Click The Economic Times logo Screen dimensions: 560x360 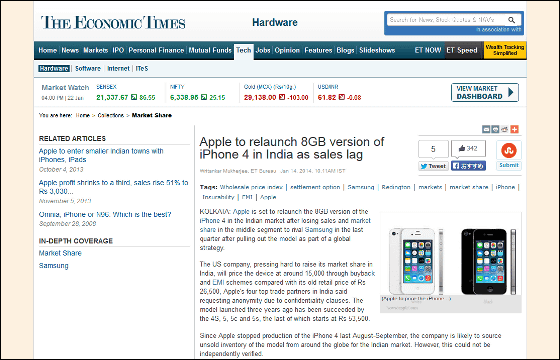click(113, 22)
